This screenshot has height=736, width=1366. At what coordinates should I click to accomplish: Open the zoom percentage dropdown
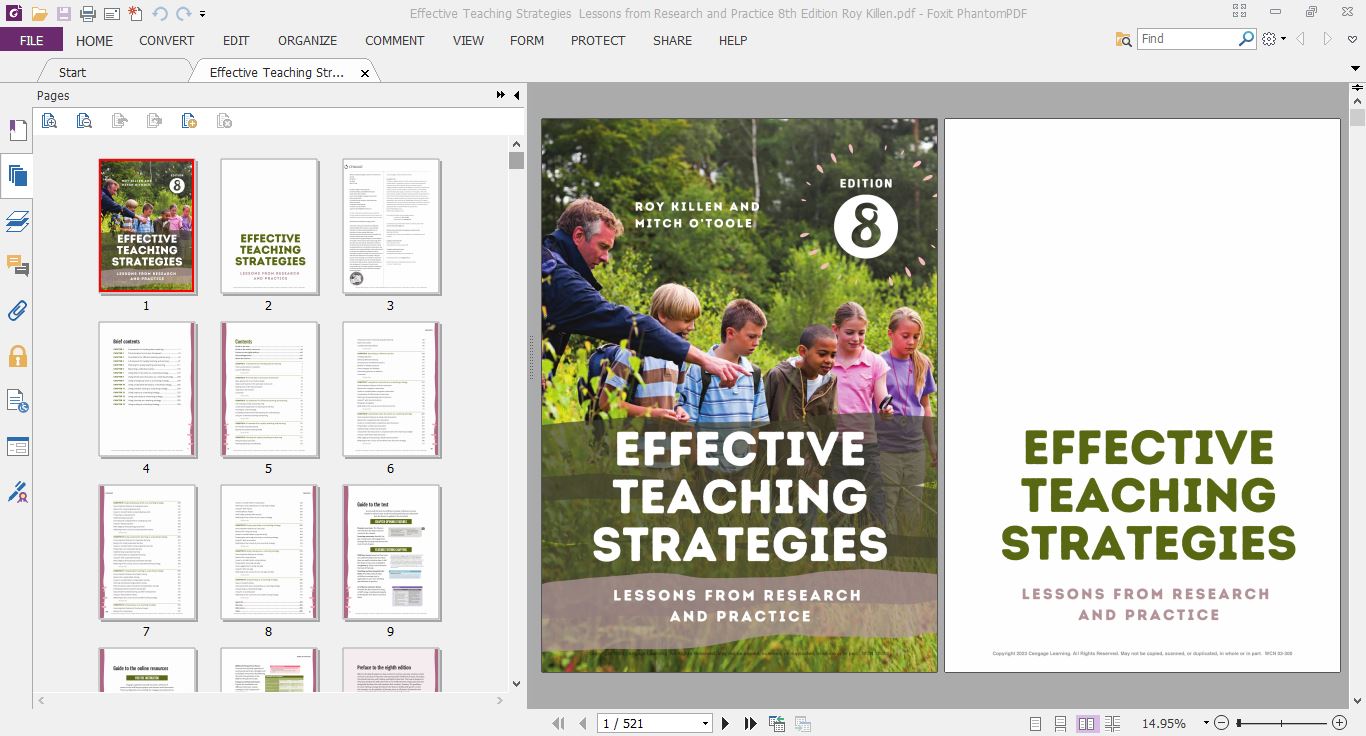click(1206, 723)
